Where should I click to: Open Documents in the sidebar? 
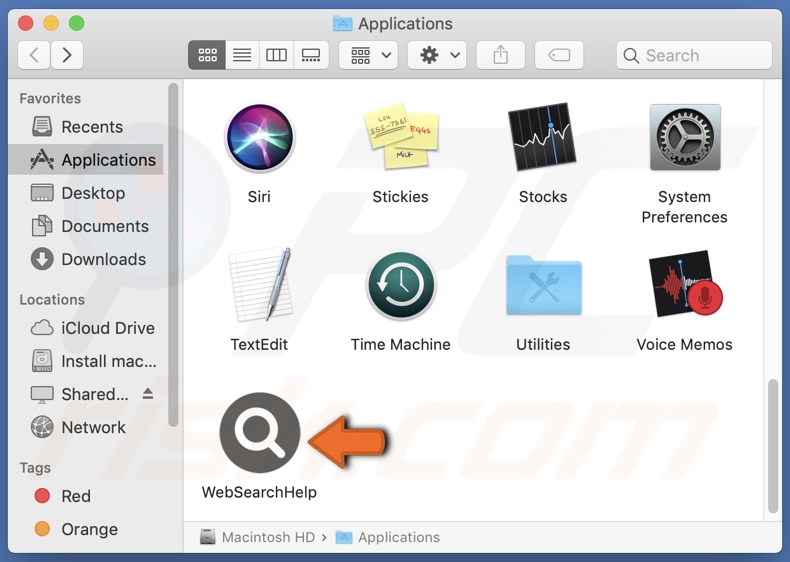click(x=86, y=226)
